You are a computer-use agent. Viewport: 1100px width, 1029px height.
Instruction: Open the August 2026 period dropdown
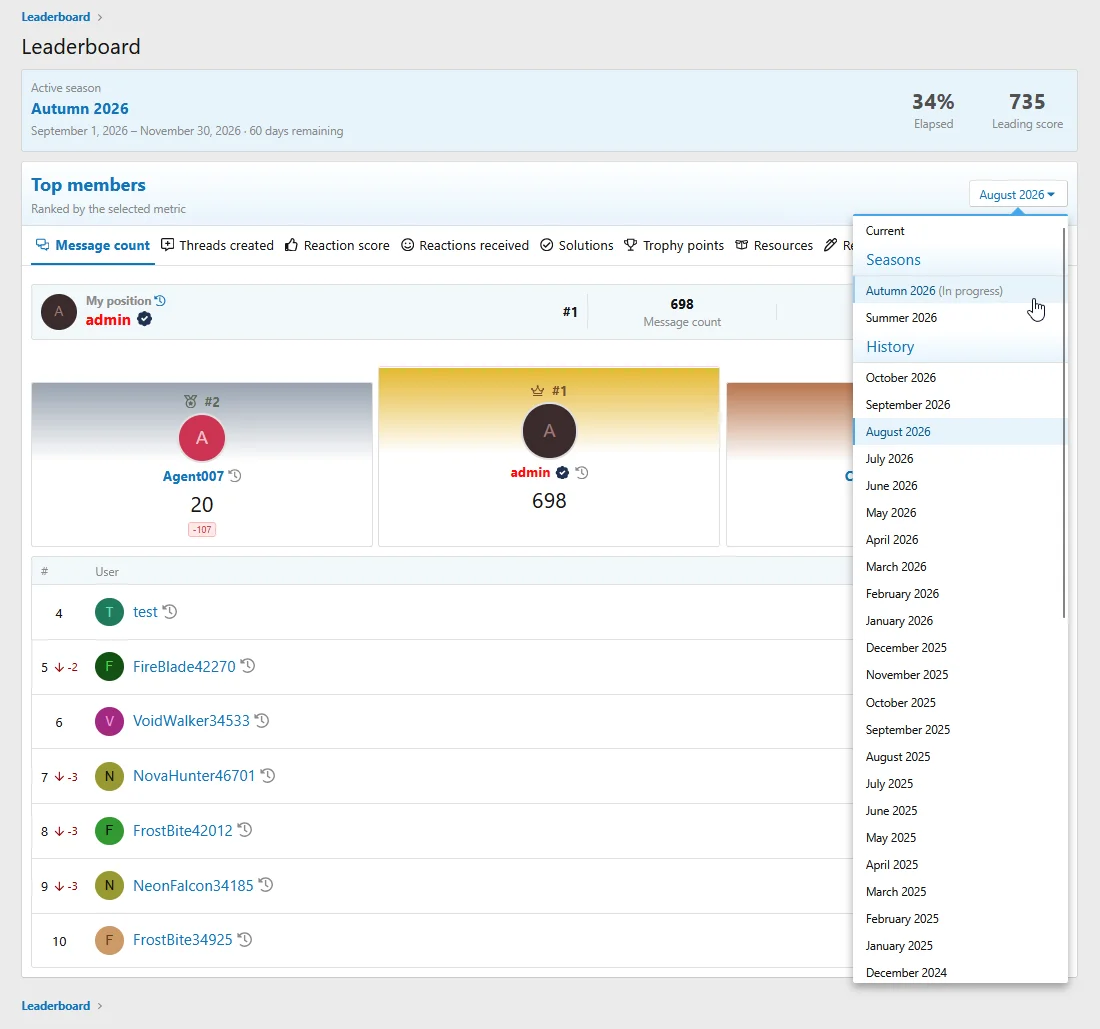(x=1018, y=194)
